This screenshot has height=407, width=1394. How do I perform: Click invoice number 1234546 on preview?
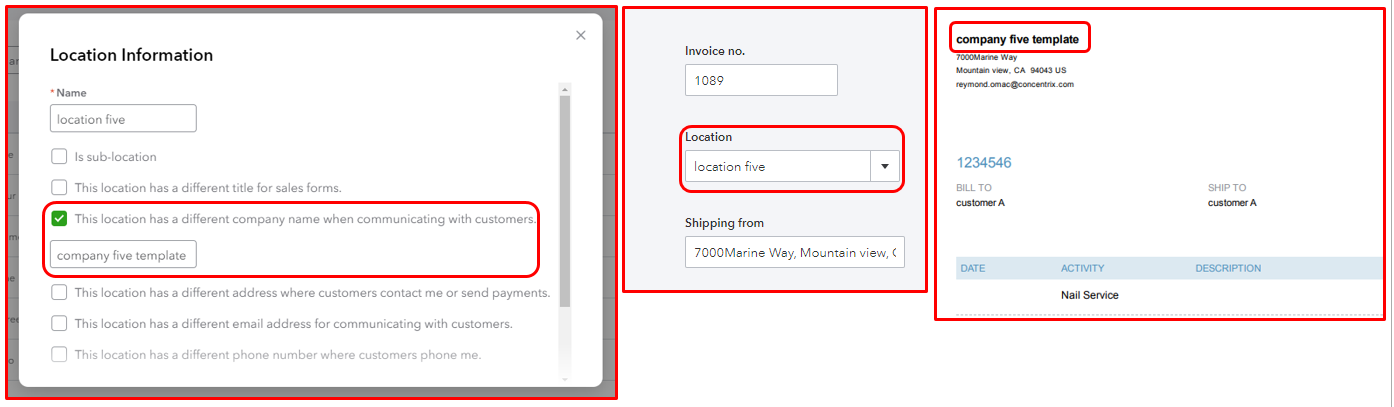pyautogui.click(x=984, y=162)
